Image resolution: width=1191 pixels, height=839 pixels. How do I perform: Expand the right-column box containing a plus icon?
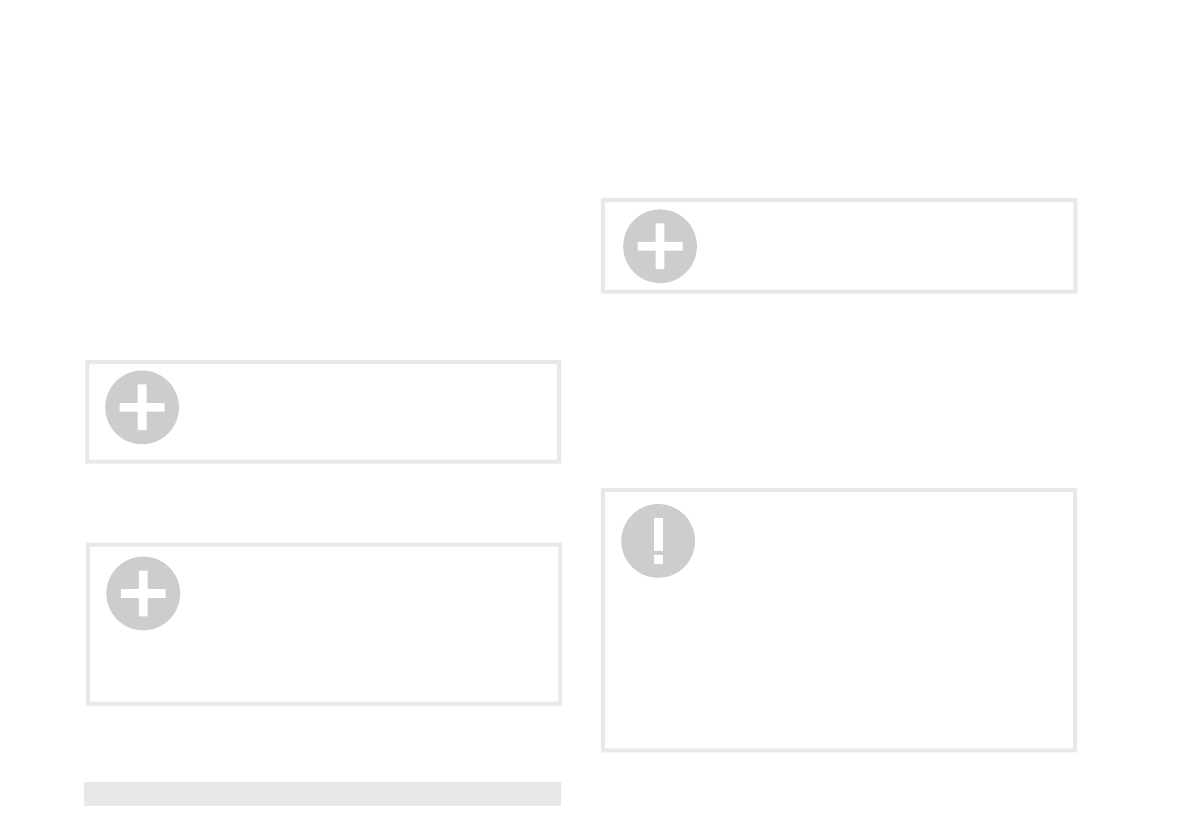click(x=839, y=246)
